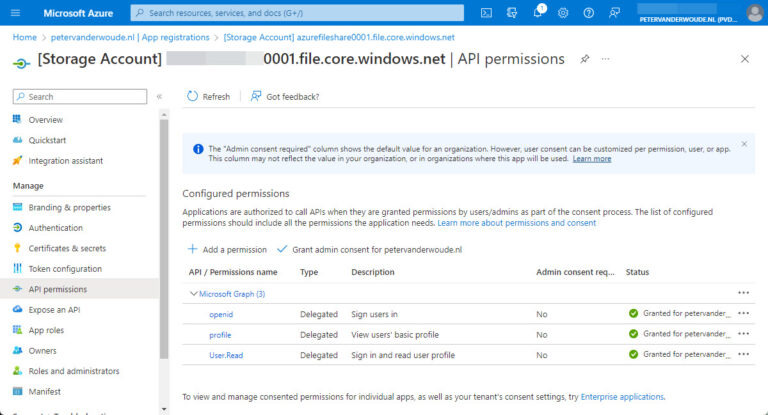Collapse the left navigation pane
Image resolution: width=768 pixels, height=415 pixels.
(x=159, y=97)
